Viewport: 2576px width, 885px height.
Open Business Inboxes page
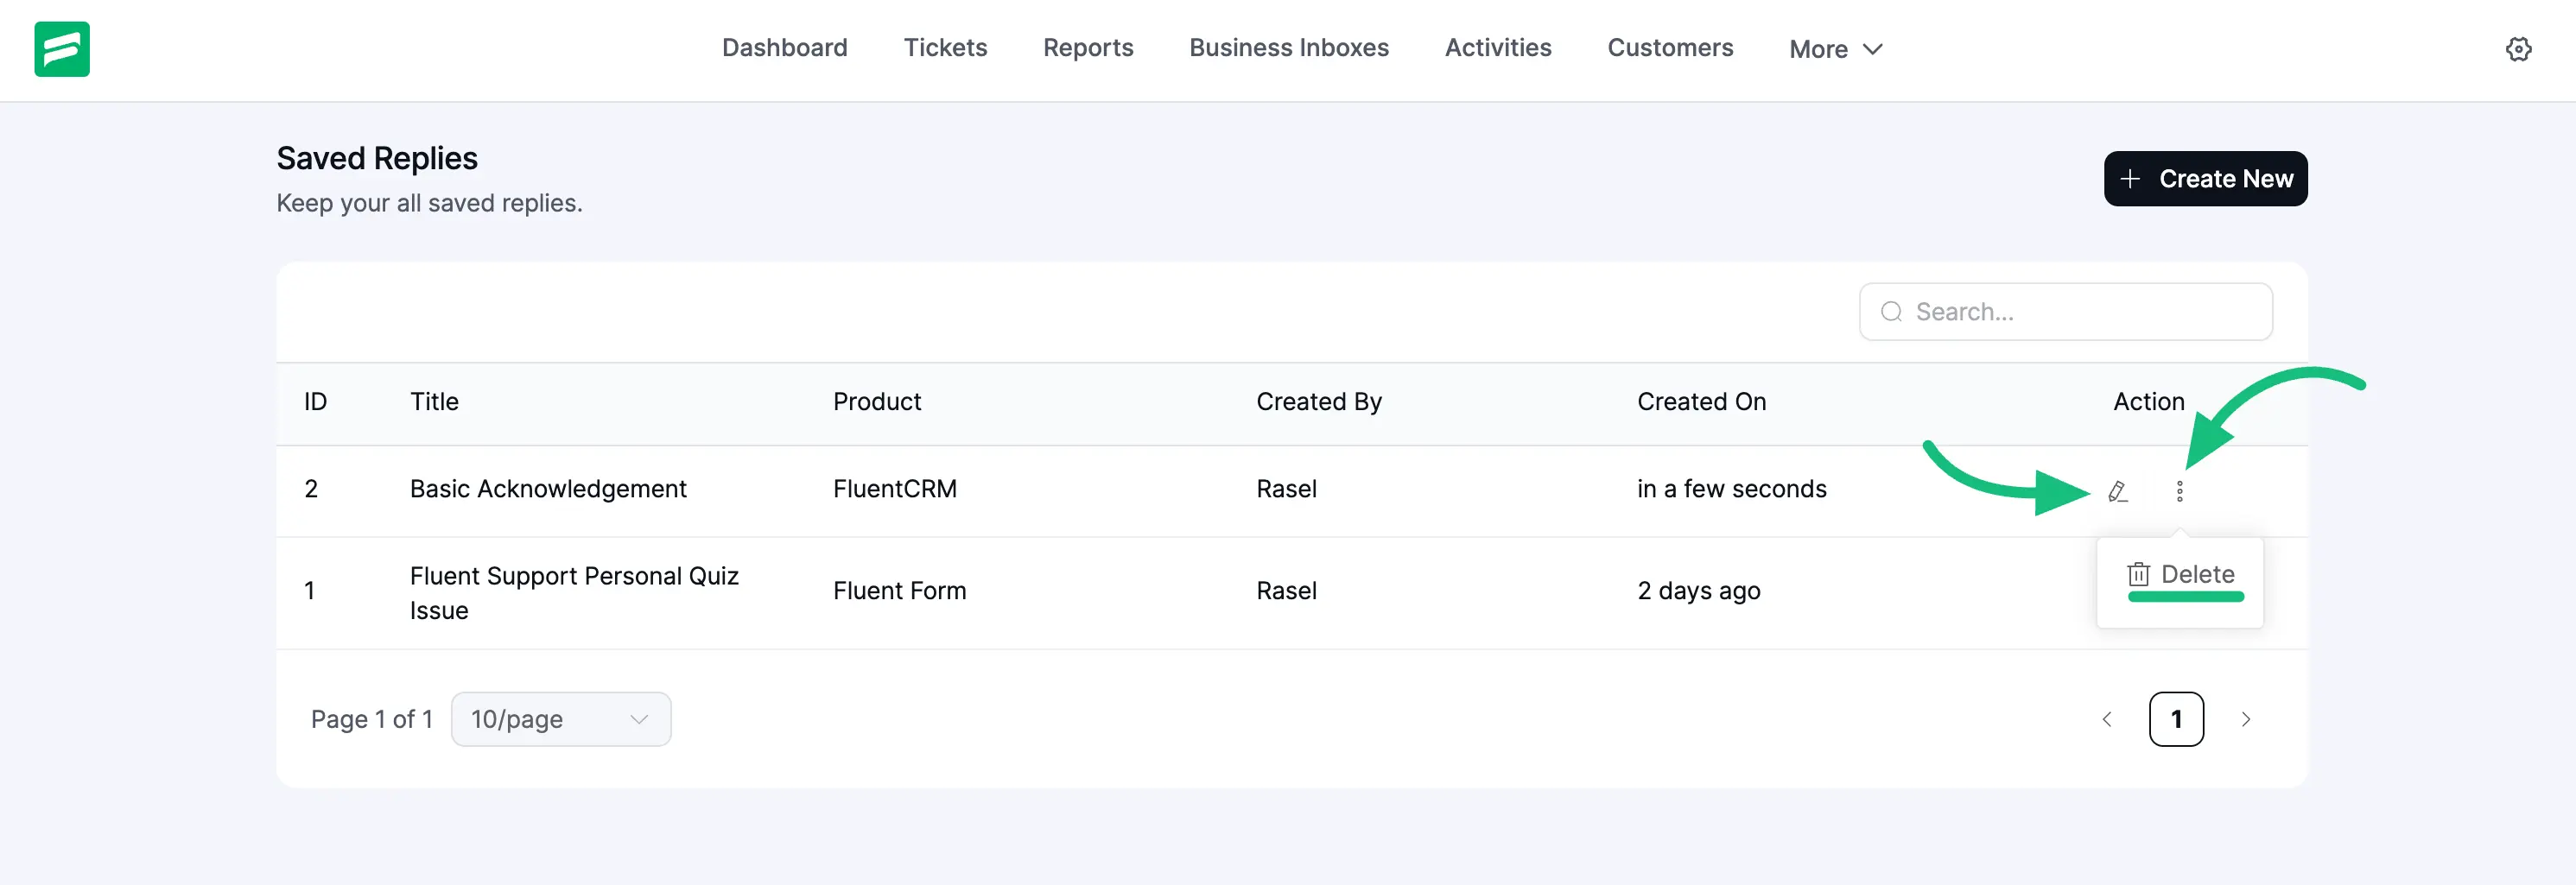click(1288, 48)
